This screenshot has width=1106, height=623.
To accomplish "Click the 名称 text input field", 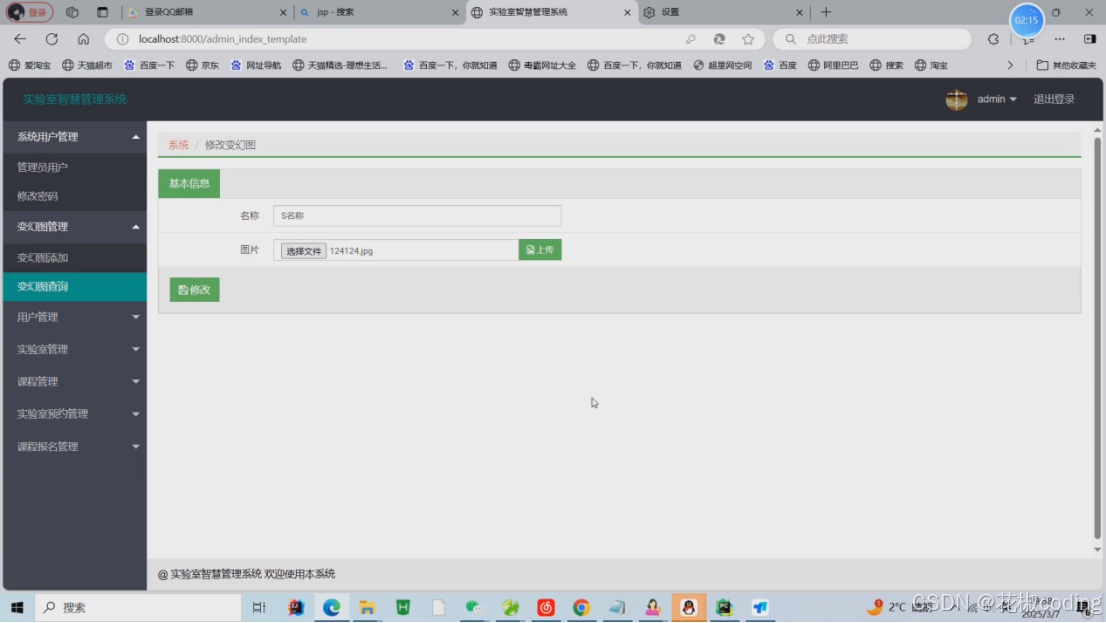I will click(x=417, y=216).
